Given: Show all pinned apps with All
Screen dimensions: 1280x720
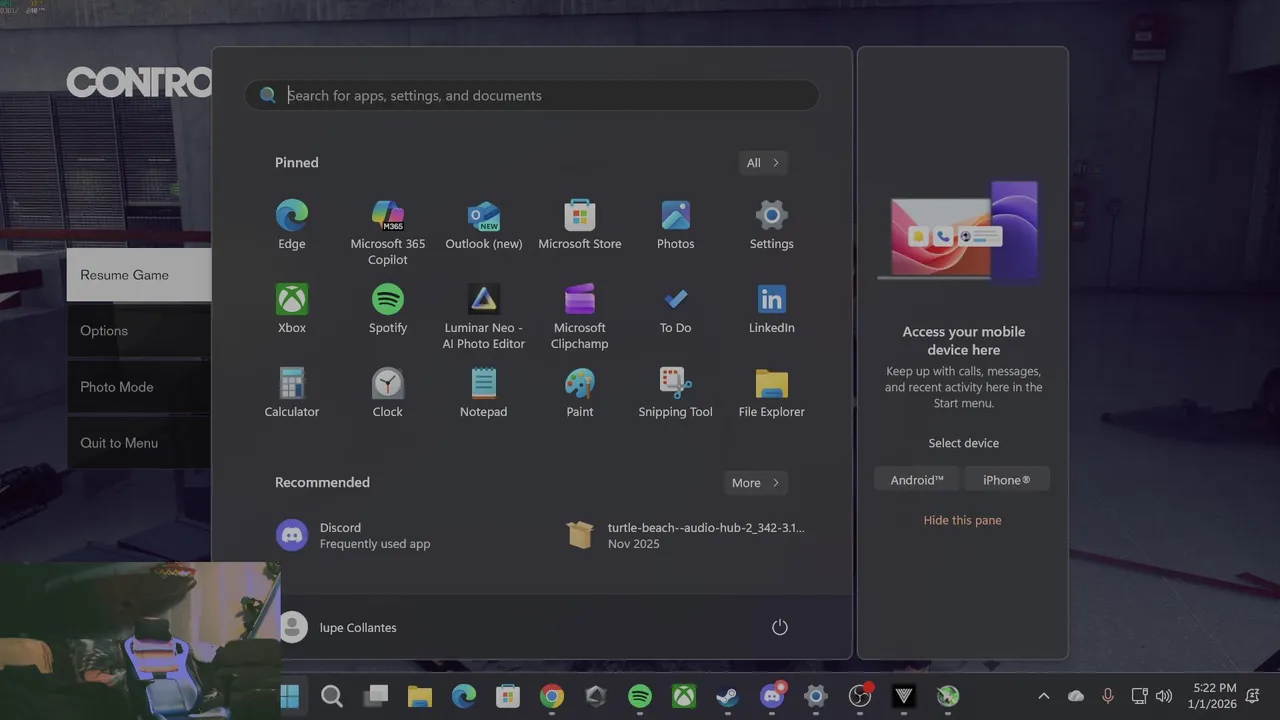Looking at the screenshot, I should tap(763, 163).
